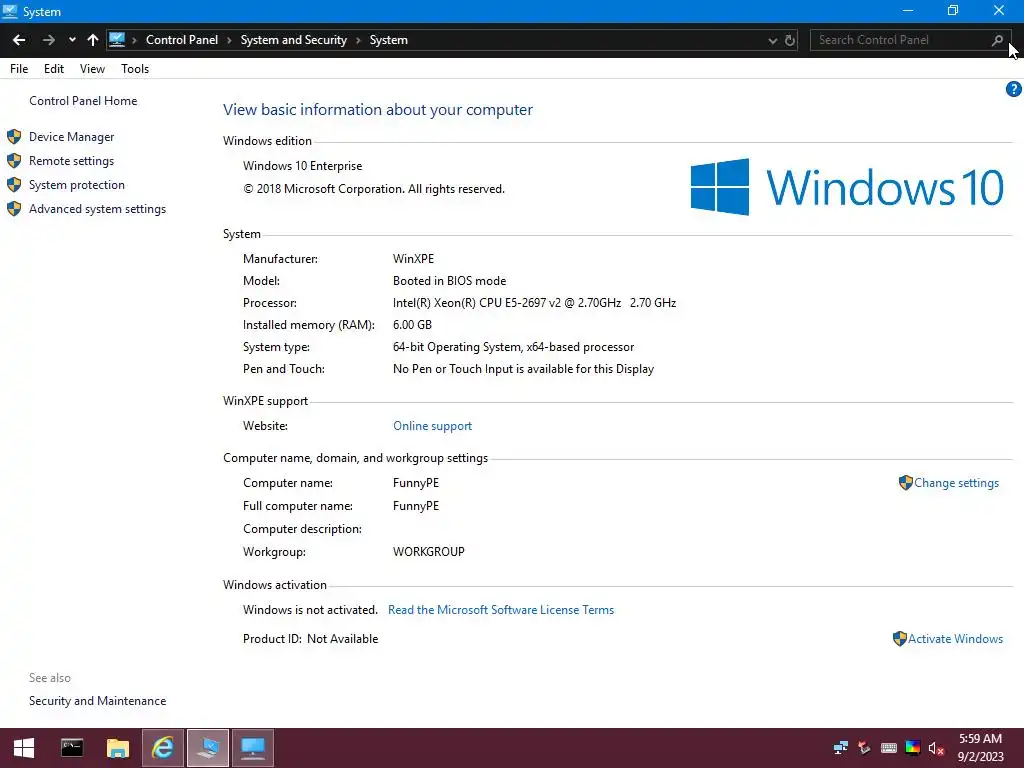Click the active System taskbar button
Image resolution: width=1024 pixels, height=768 pixels.
click(208, 748)
